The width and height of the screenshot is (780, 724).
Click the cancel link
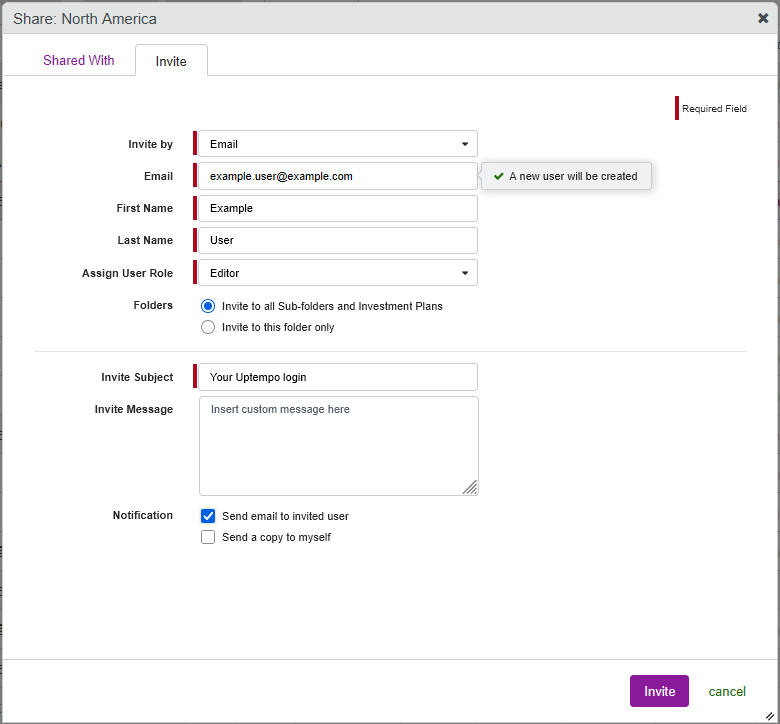tap(727, 691)
